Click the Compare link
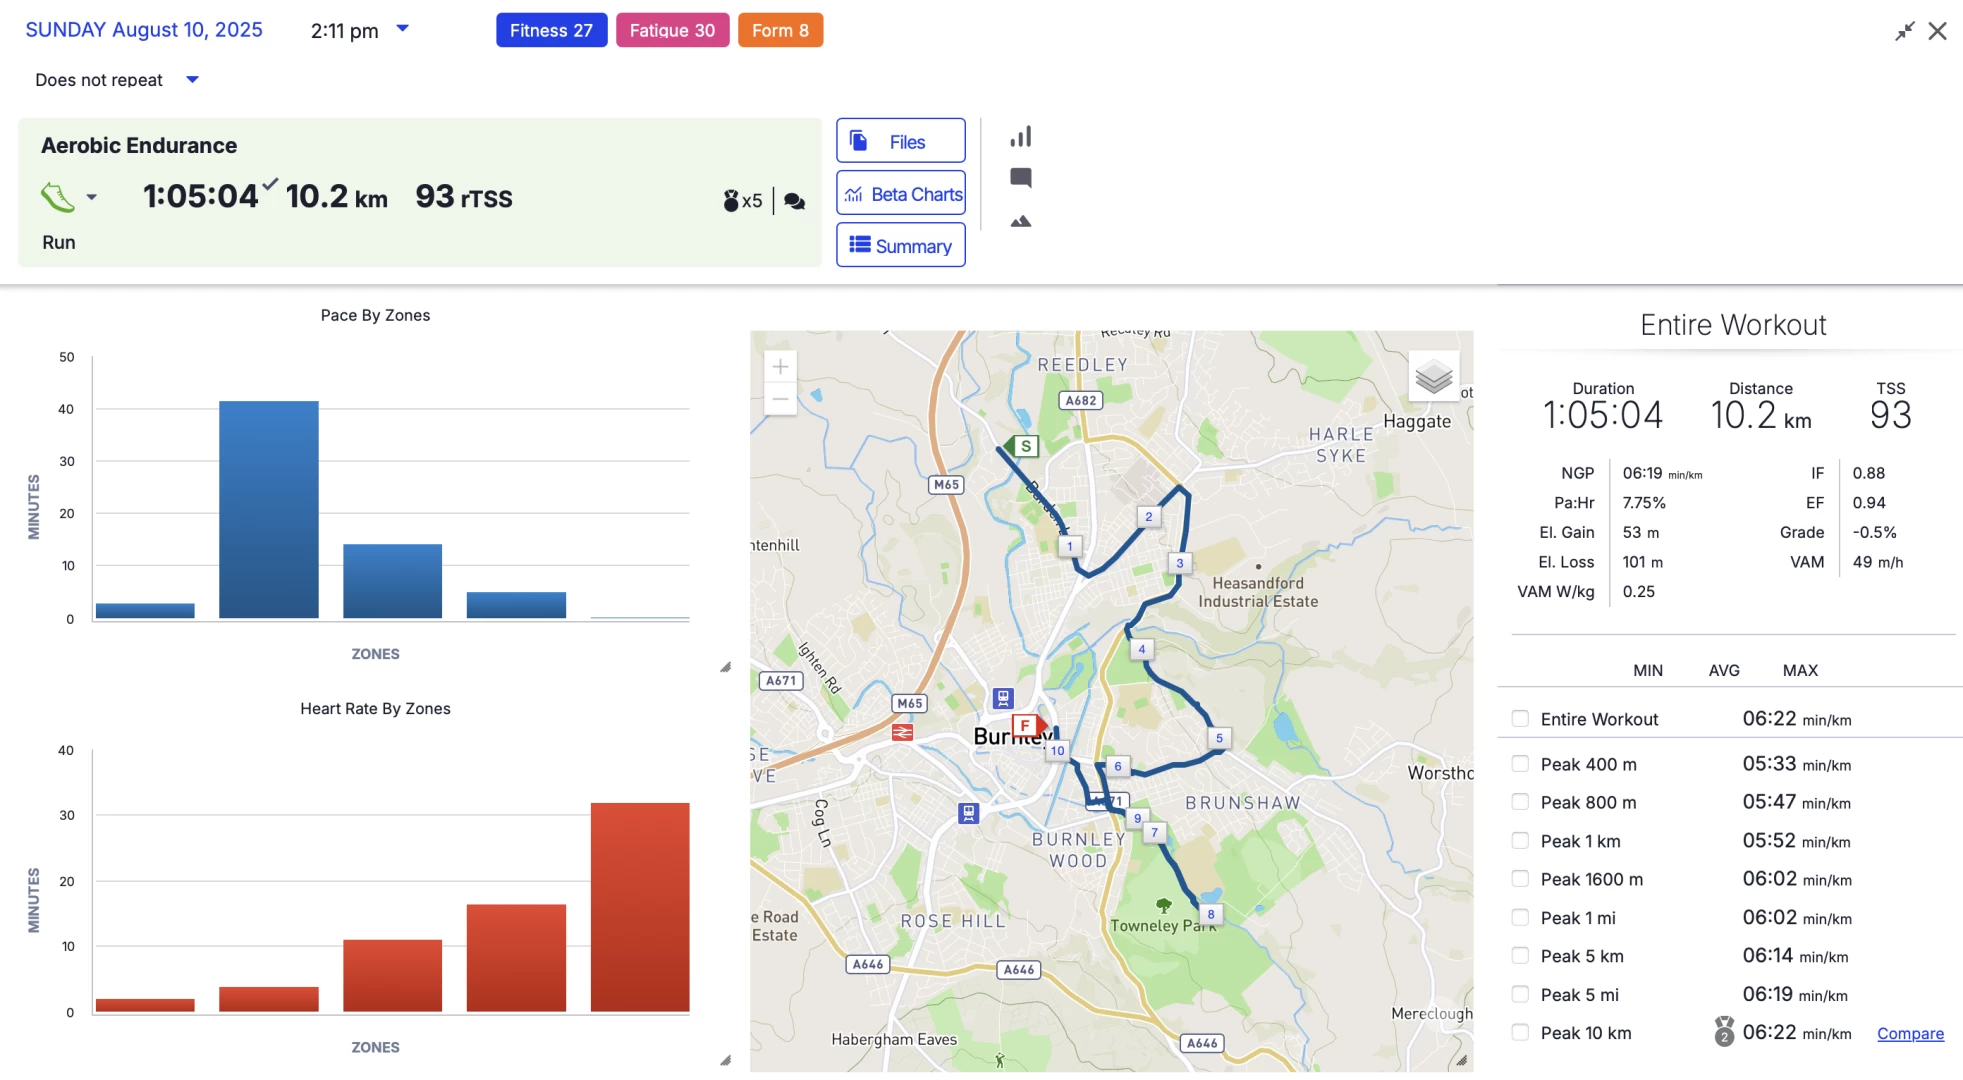1963x1080 pixels. click(x=1909, y=1033)
